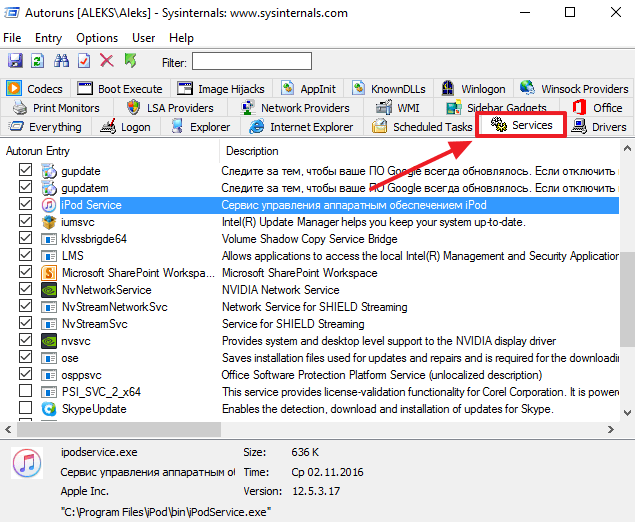Image resolution: width=635 pixels, height=522 pixels.
Task: Switch to the Logon tab
Action: [x=126, y=127]
